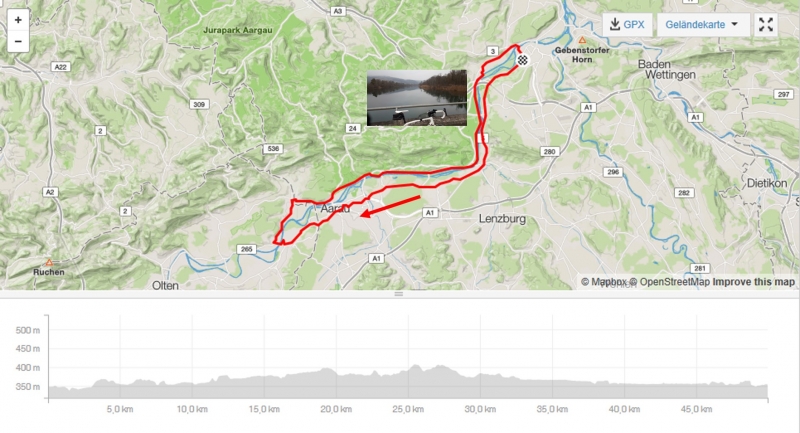800x433 pixels.
Task: Enter fullscreen map view
Action: 765,24
